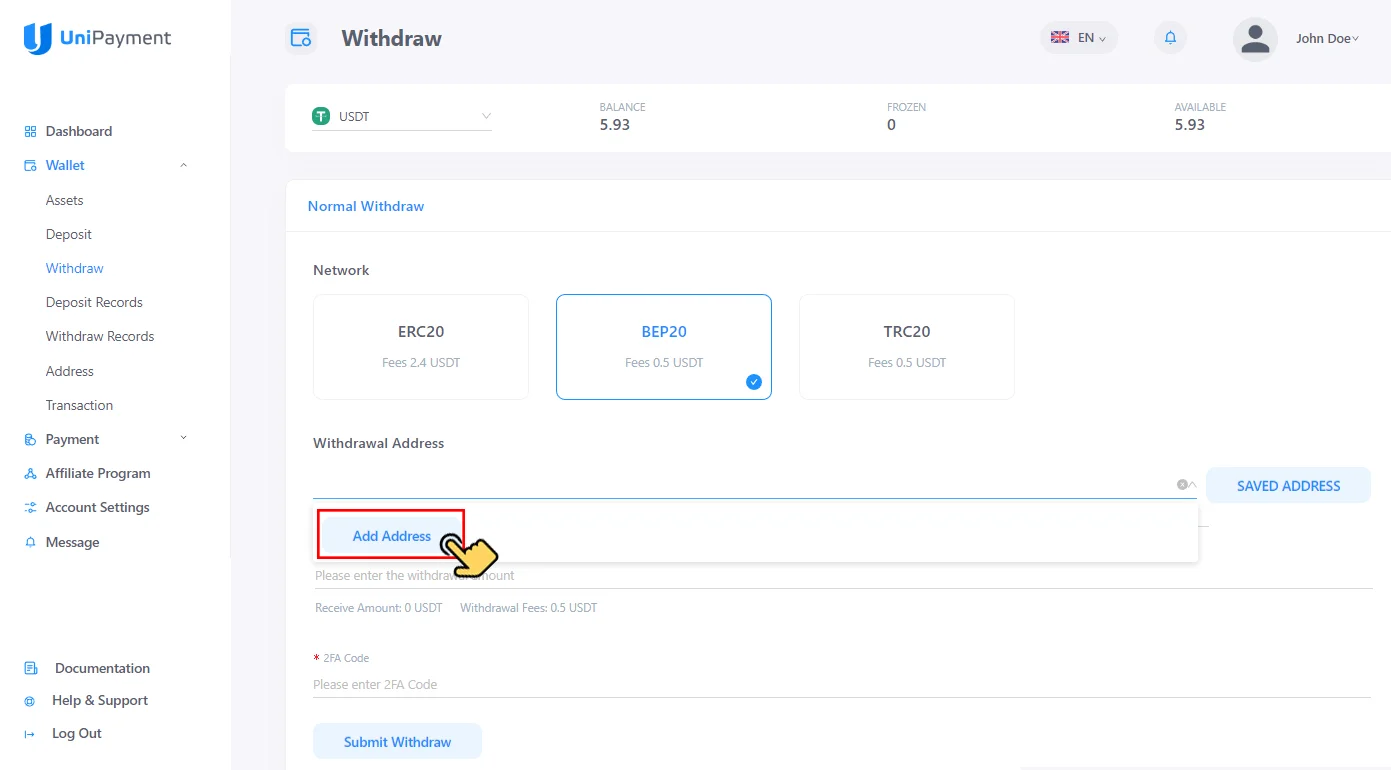This screenshot has width=1391, height=770.
Task: Switch to the Normal Withdraw tab
Action: (366, 206)
